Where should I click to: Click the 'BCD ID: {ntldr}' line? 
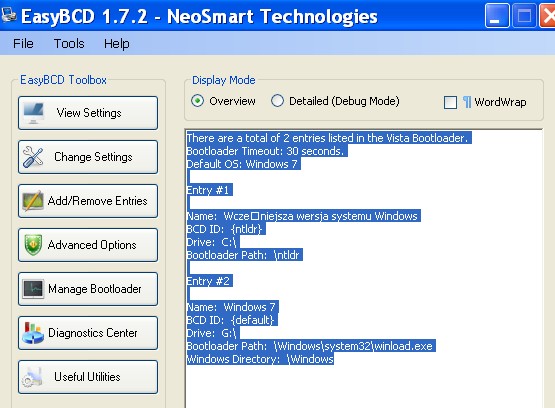(226, 229)
